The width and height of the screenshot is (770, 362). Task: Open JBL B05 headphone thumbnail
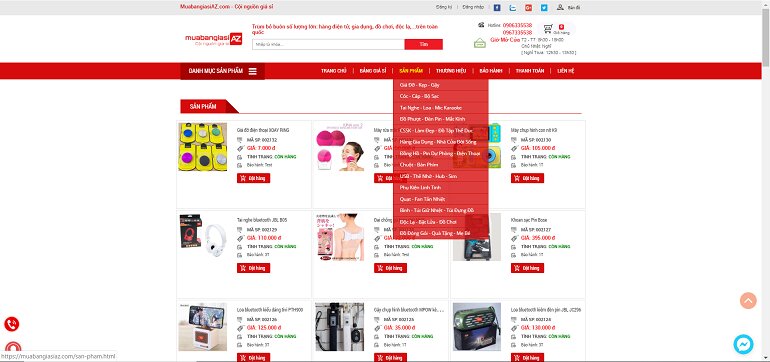(x=203, y=237)
